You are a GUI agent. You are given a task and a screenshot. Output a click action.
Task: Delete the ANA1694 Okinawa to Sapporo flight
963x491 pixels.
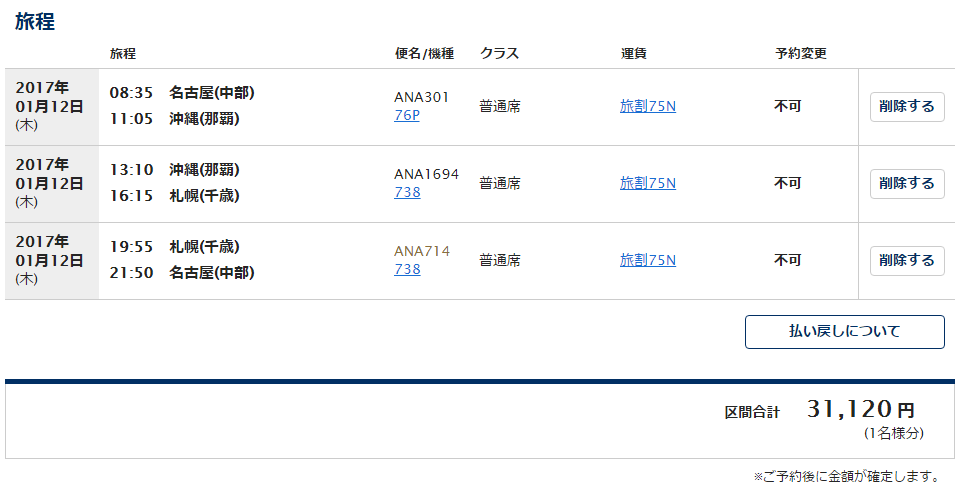[907, 184]
